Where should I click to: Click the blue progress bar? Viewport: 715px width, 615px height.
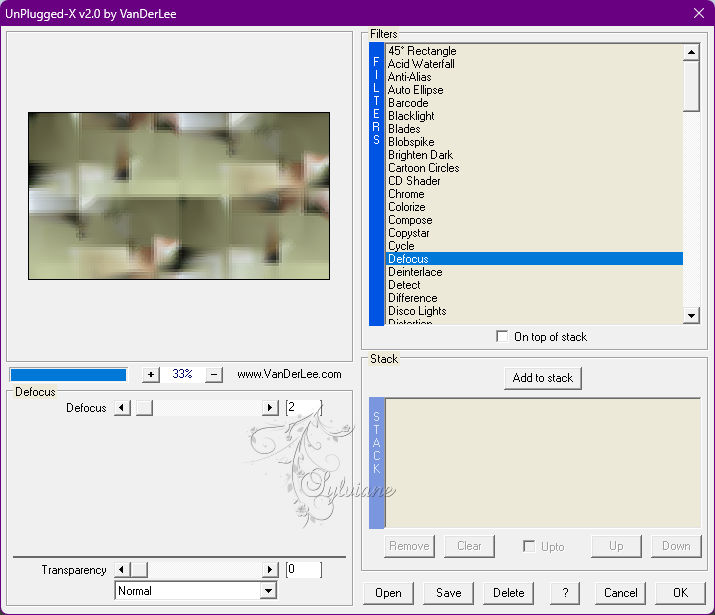pyautogui.click(x=68, y=375)
